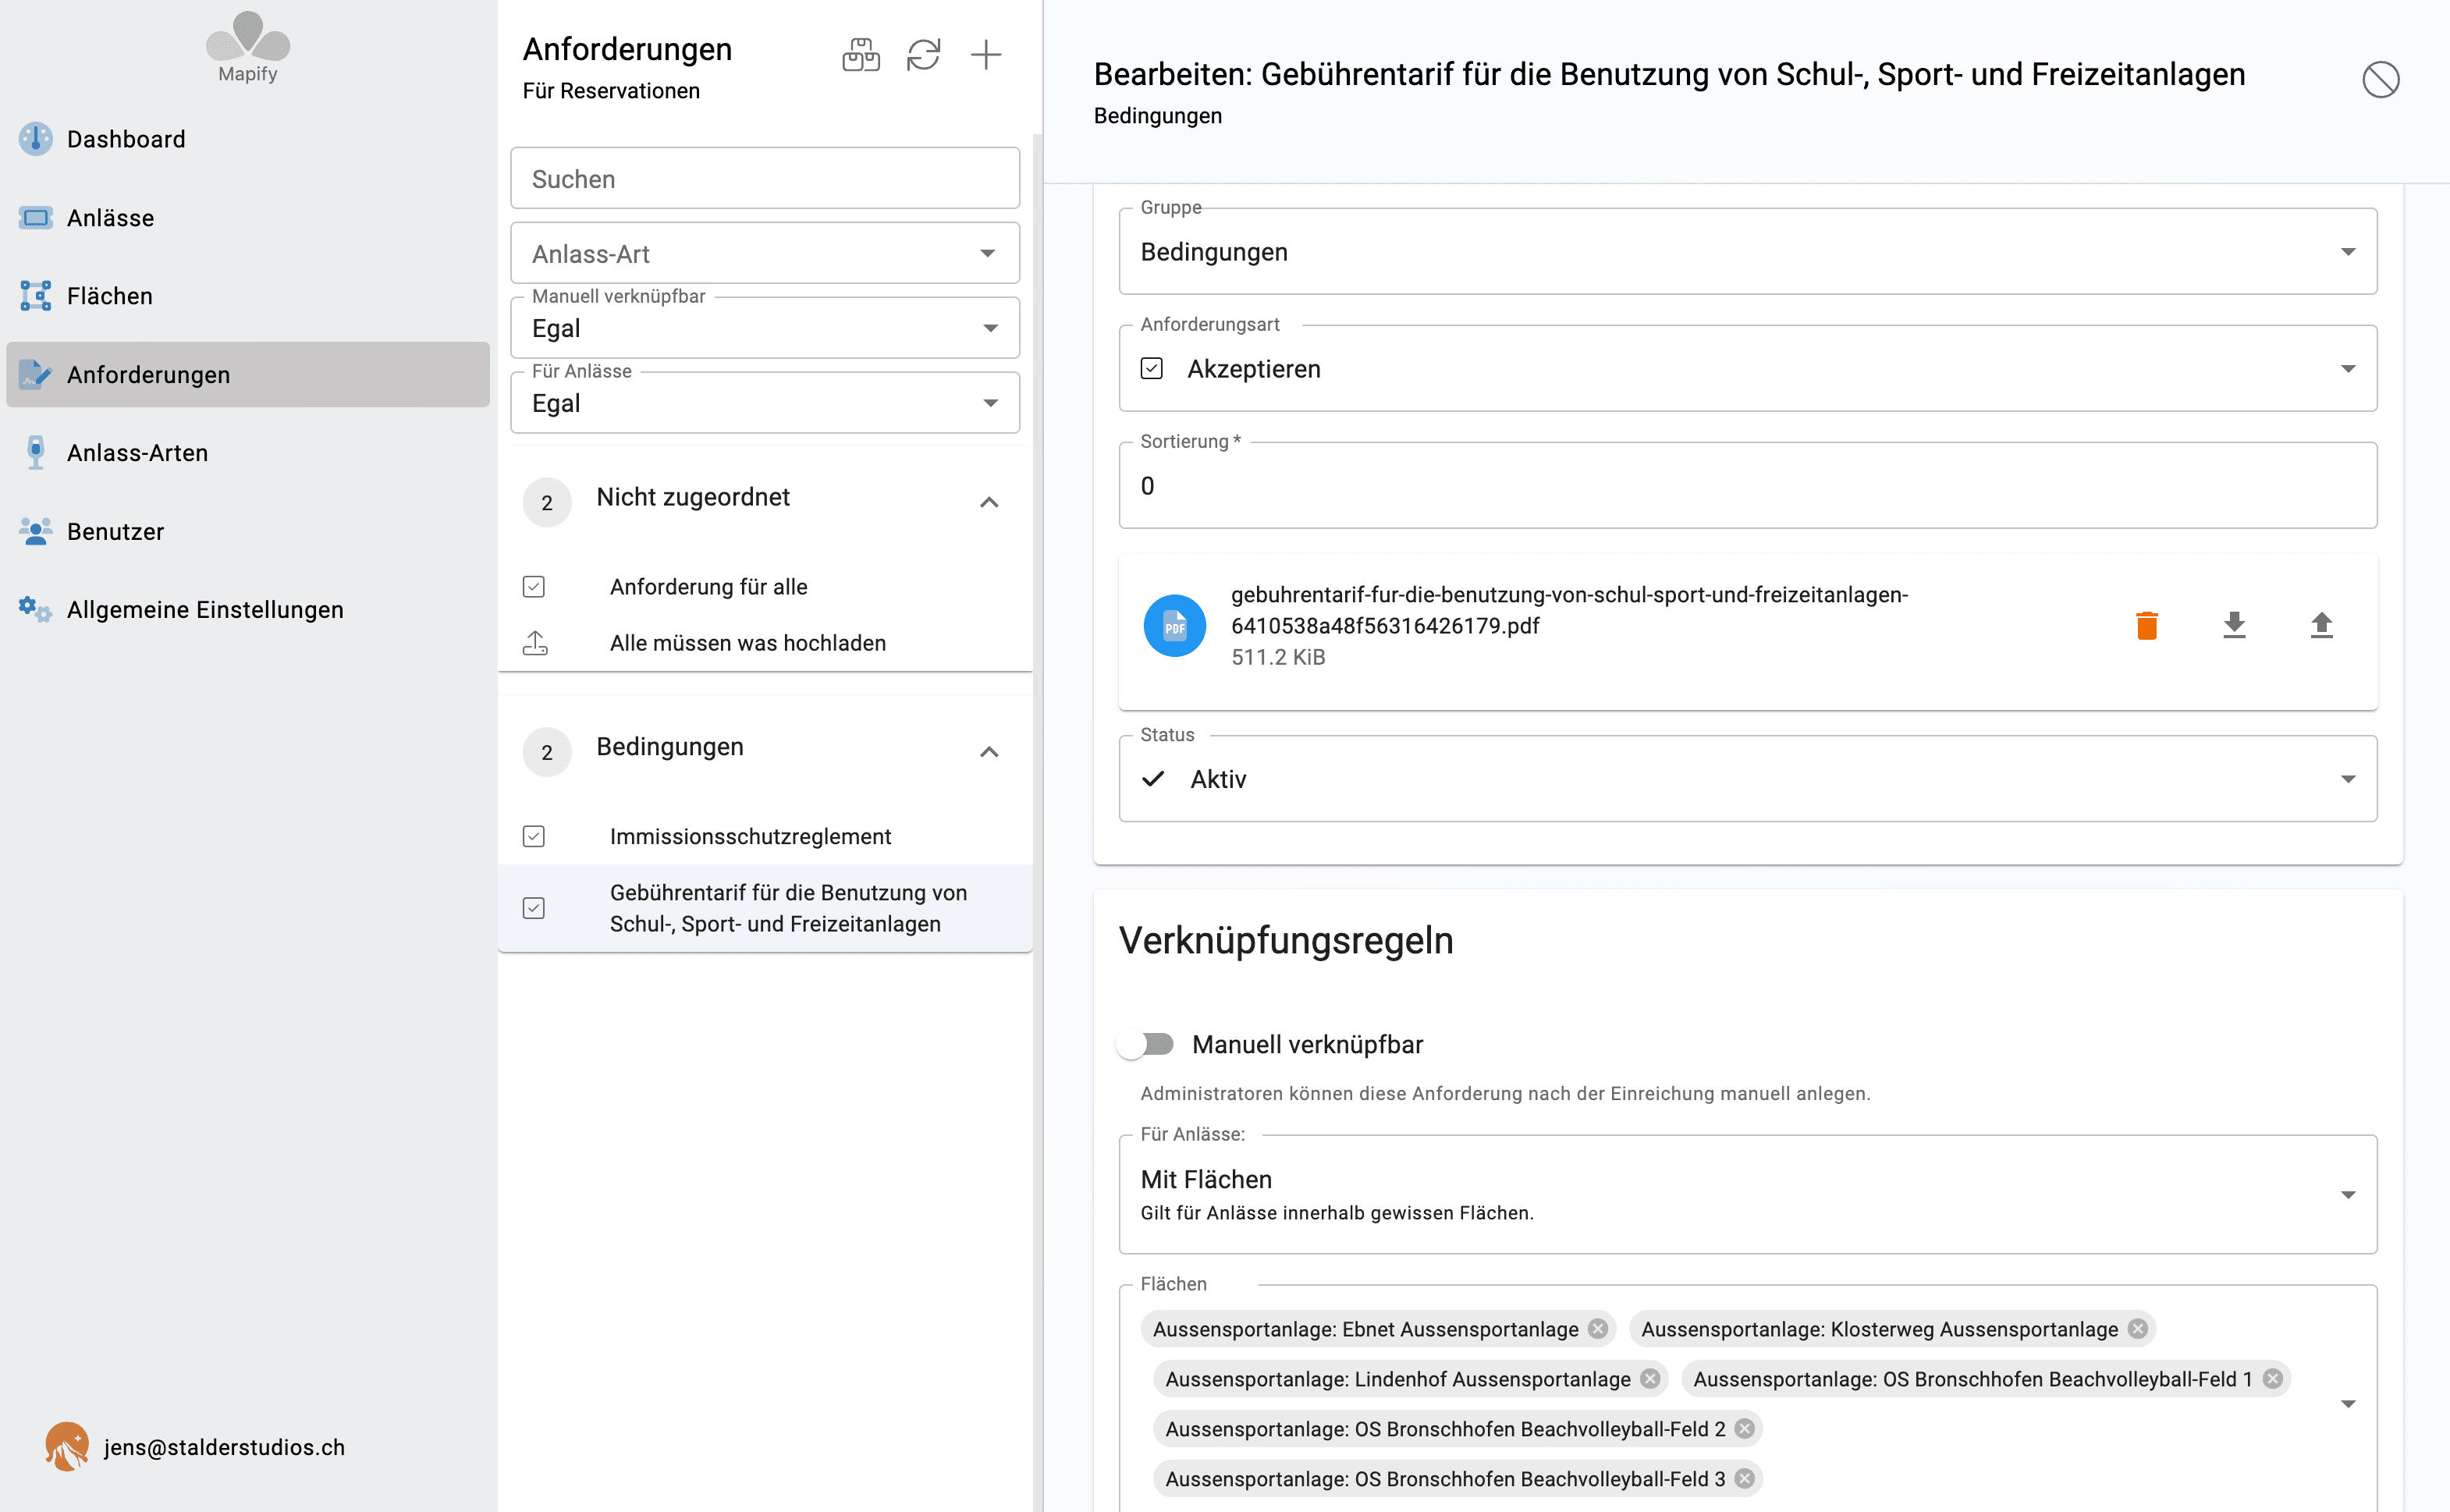The height and width of the screenshot is (1512, 2450).
Task: Open the Flächen multi-select dropdown arrow
Action: pyautogui.click(x=2348, y=1403)
